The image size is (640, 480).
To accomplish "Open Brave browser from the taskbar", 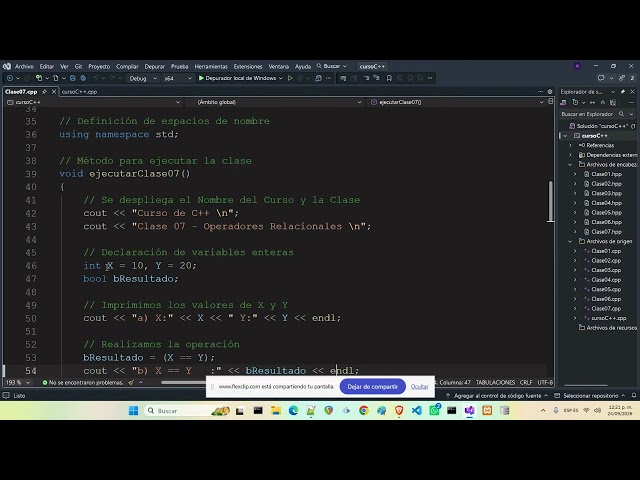I will click(399, 411).
